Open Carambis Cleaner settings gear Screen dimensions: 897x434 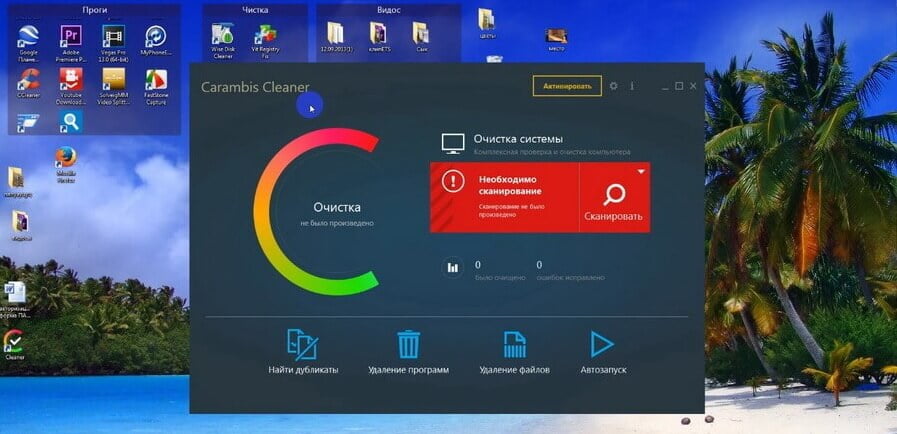[x=613, y=86]
